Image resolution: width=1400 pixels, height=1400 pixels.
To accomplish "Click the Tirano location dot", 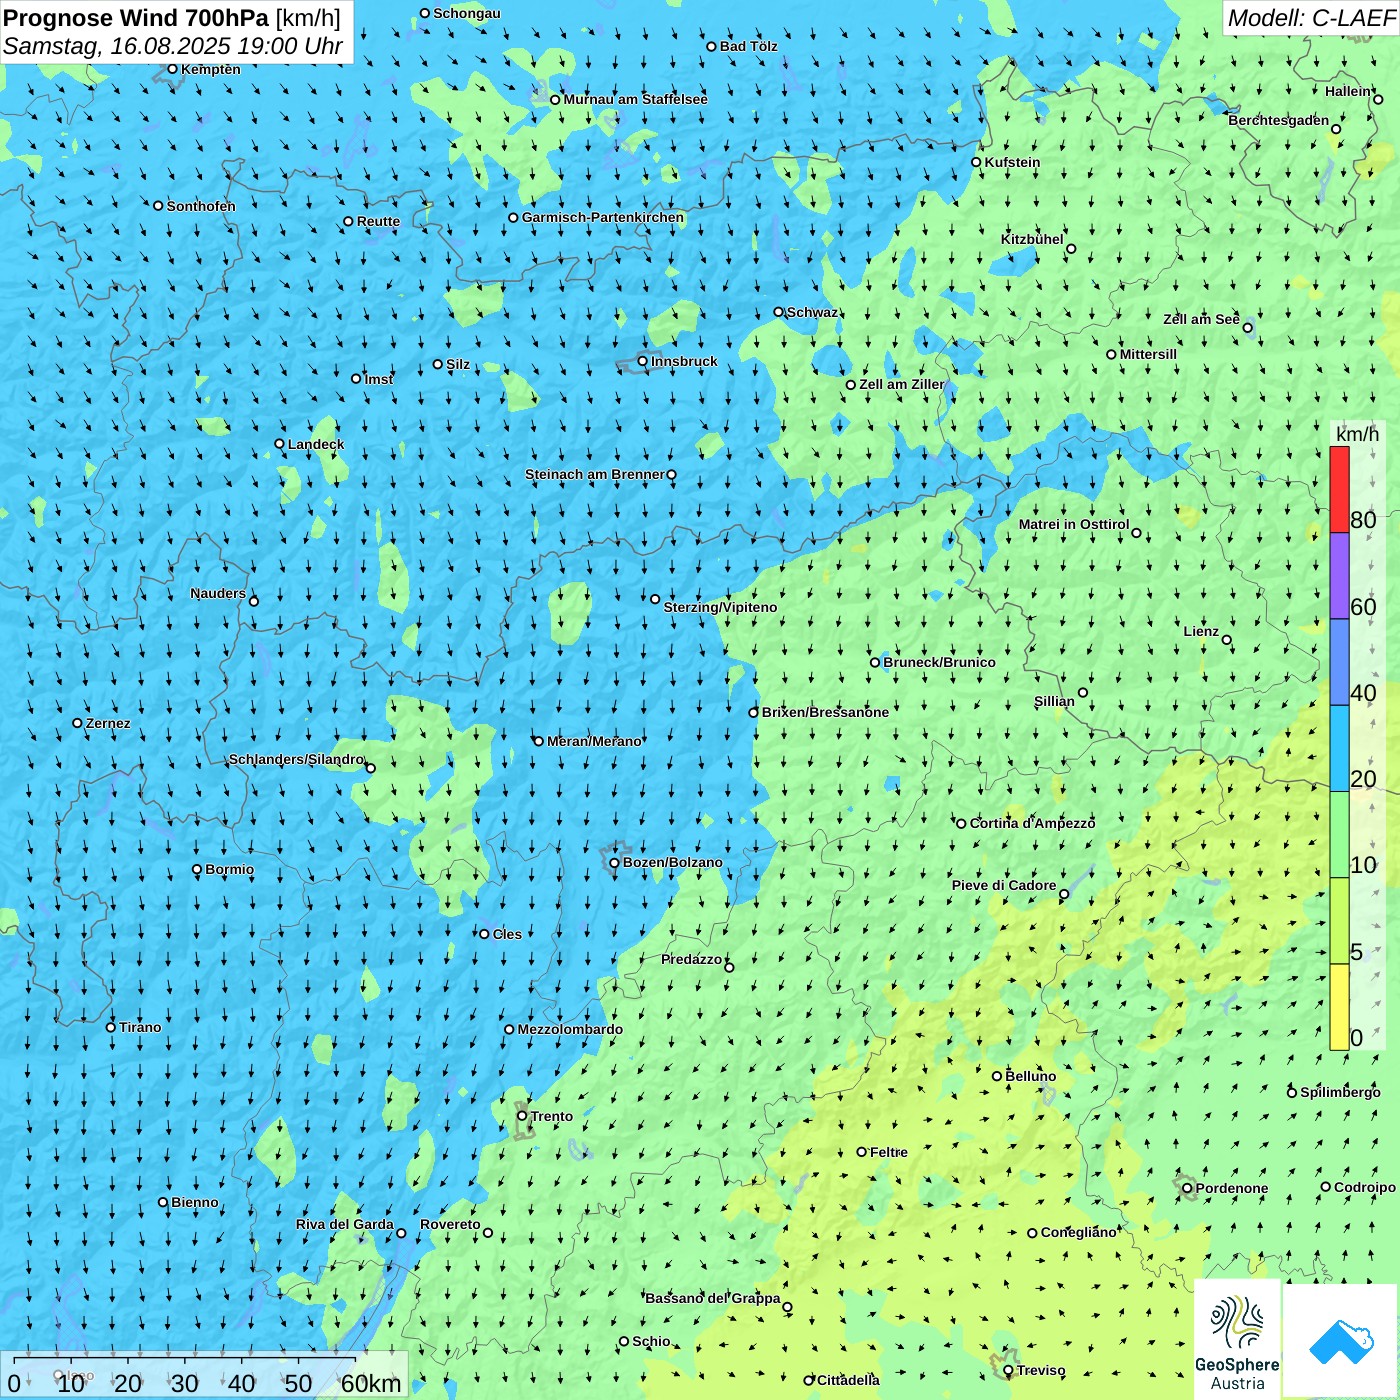I will click(x=111, y=1027).
